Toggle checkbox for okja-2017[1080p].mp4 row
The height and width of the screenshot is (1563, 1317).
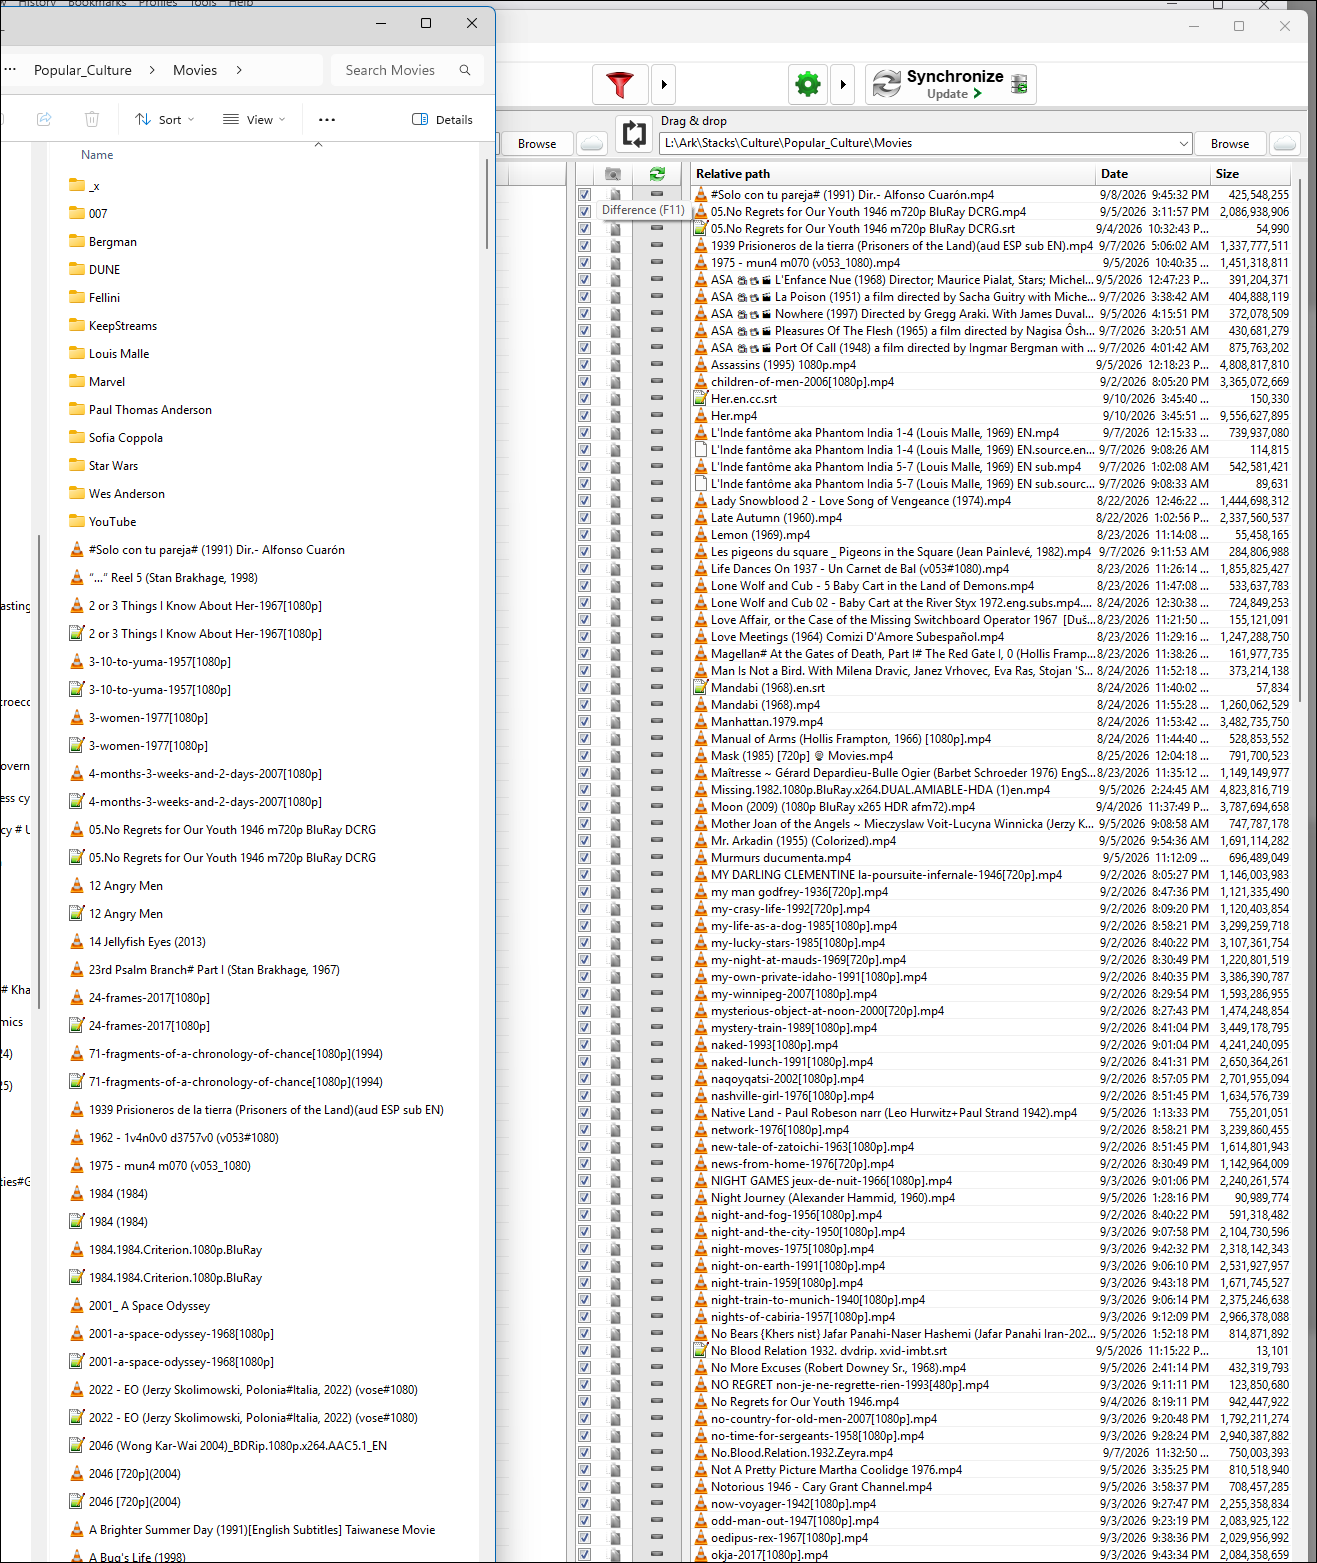tap(584, 1555)
